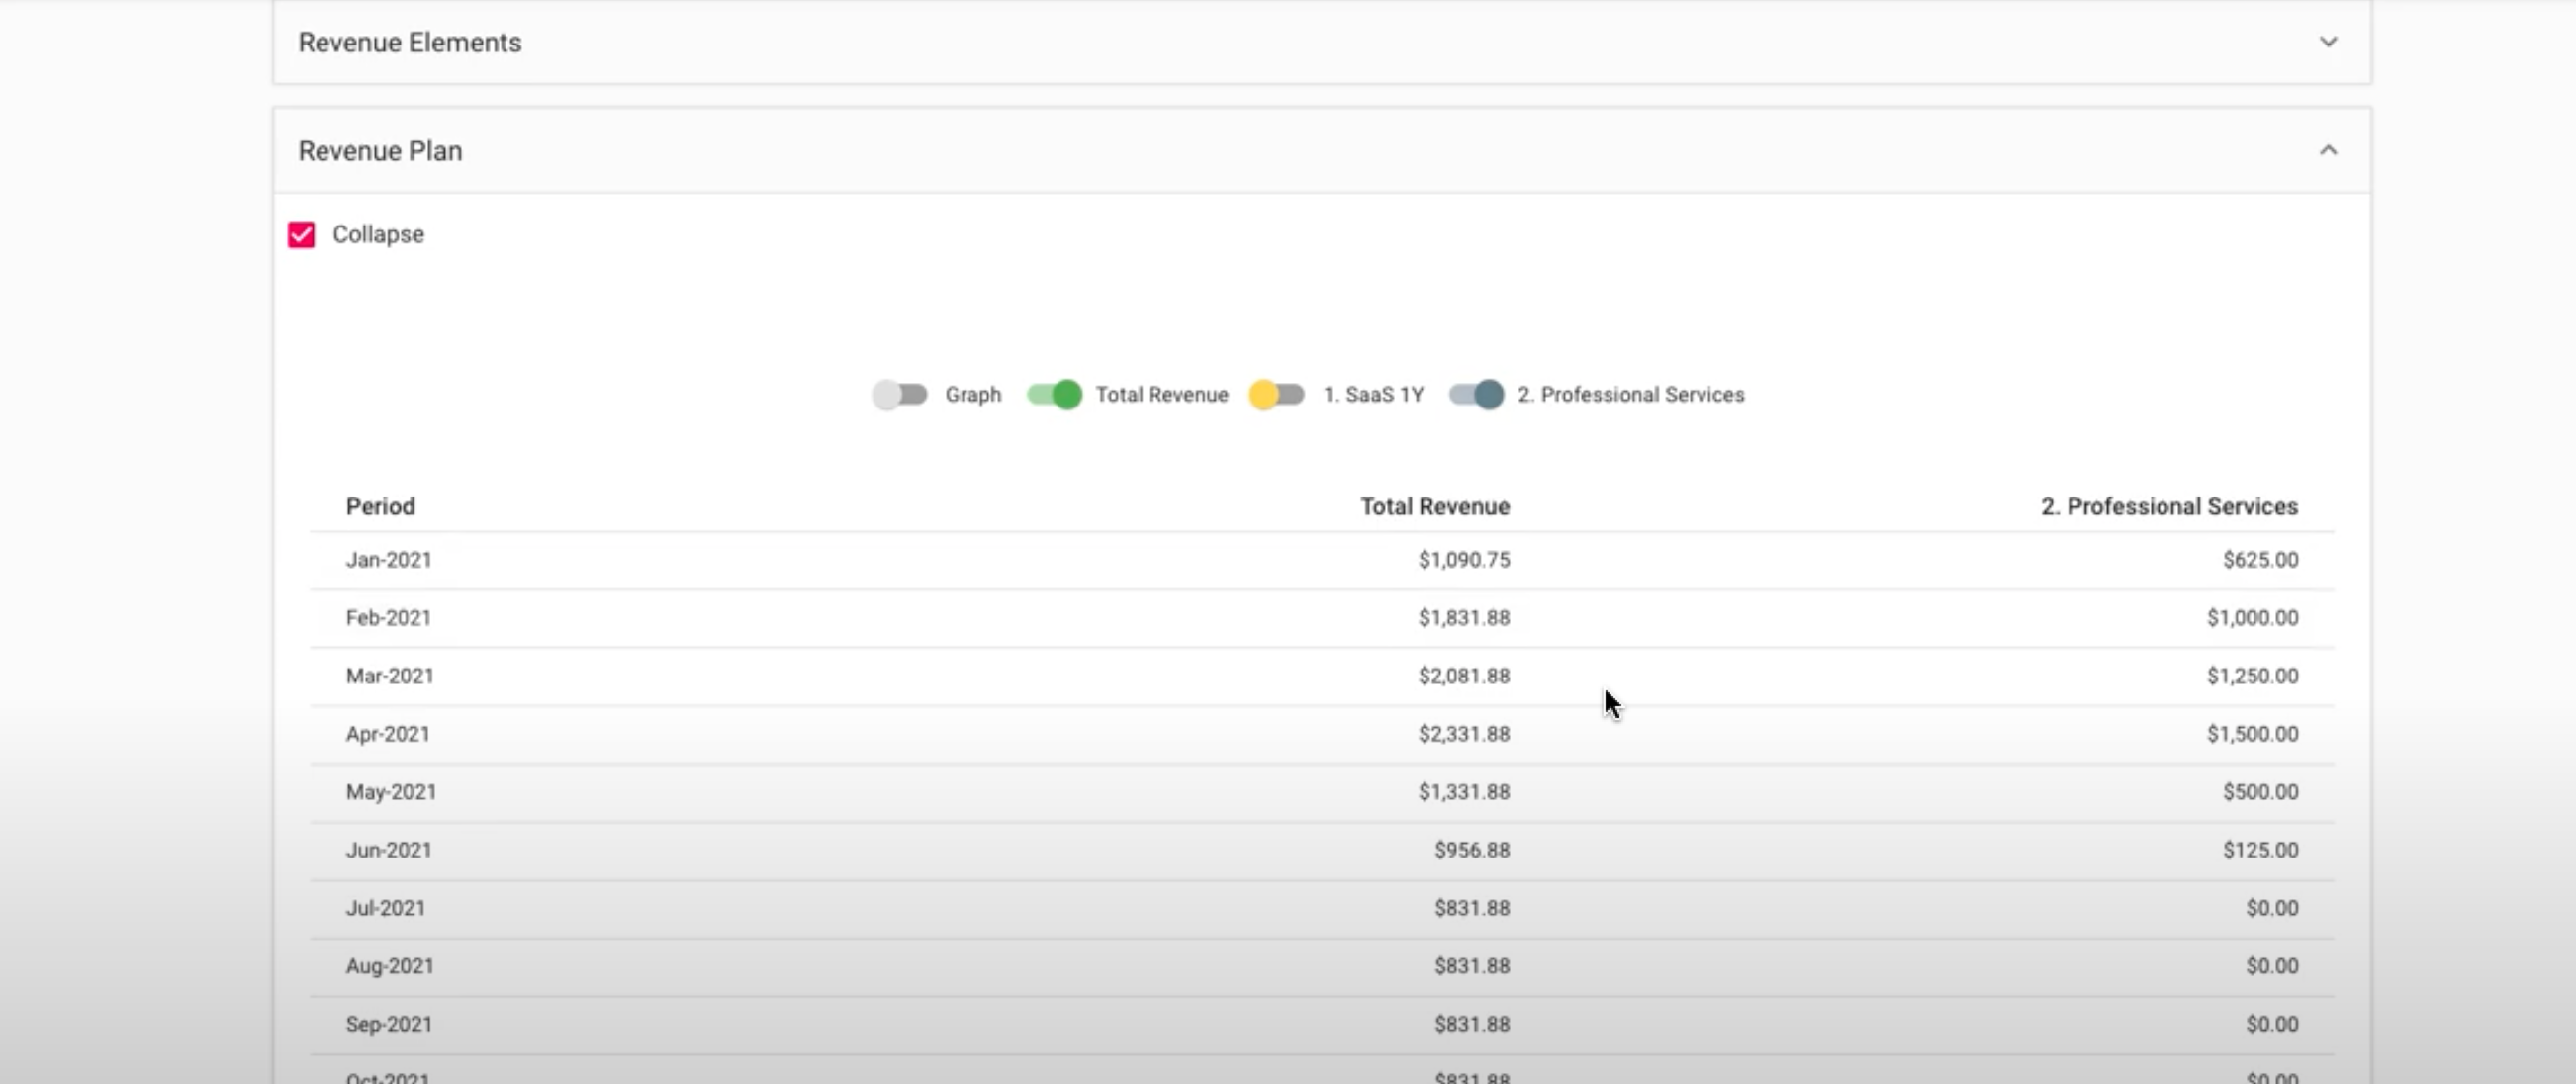Expand the Revenue Elements chevron

2328,42
